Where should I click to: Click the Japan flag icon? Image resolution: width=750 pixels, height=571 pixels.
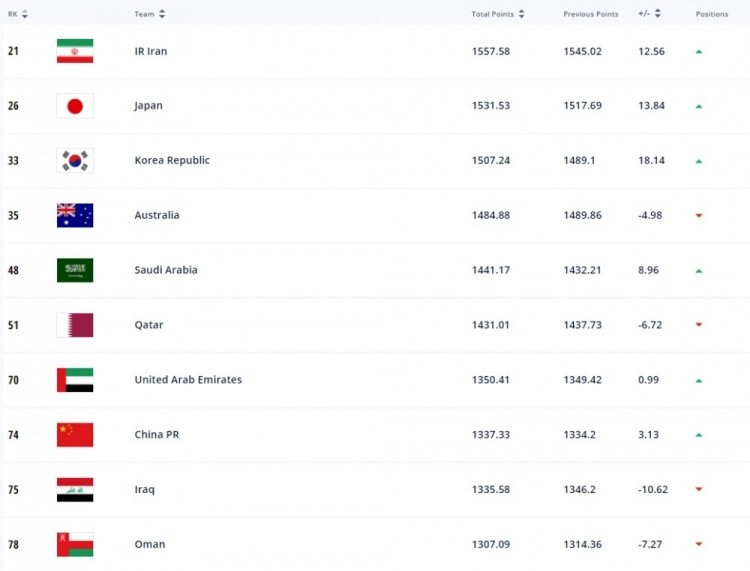click(x=75, y=106)
